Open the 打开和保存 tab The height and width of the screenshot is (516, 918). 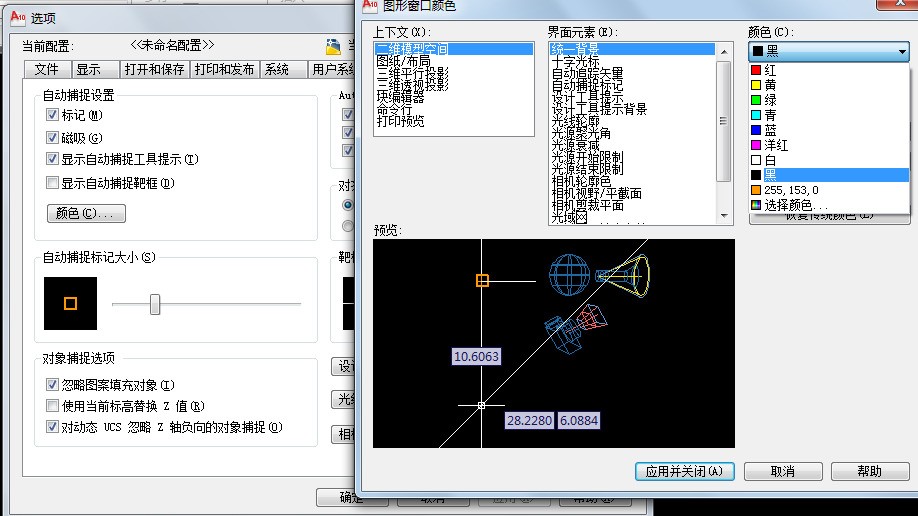click(155, 69)
